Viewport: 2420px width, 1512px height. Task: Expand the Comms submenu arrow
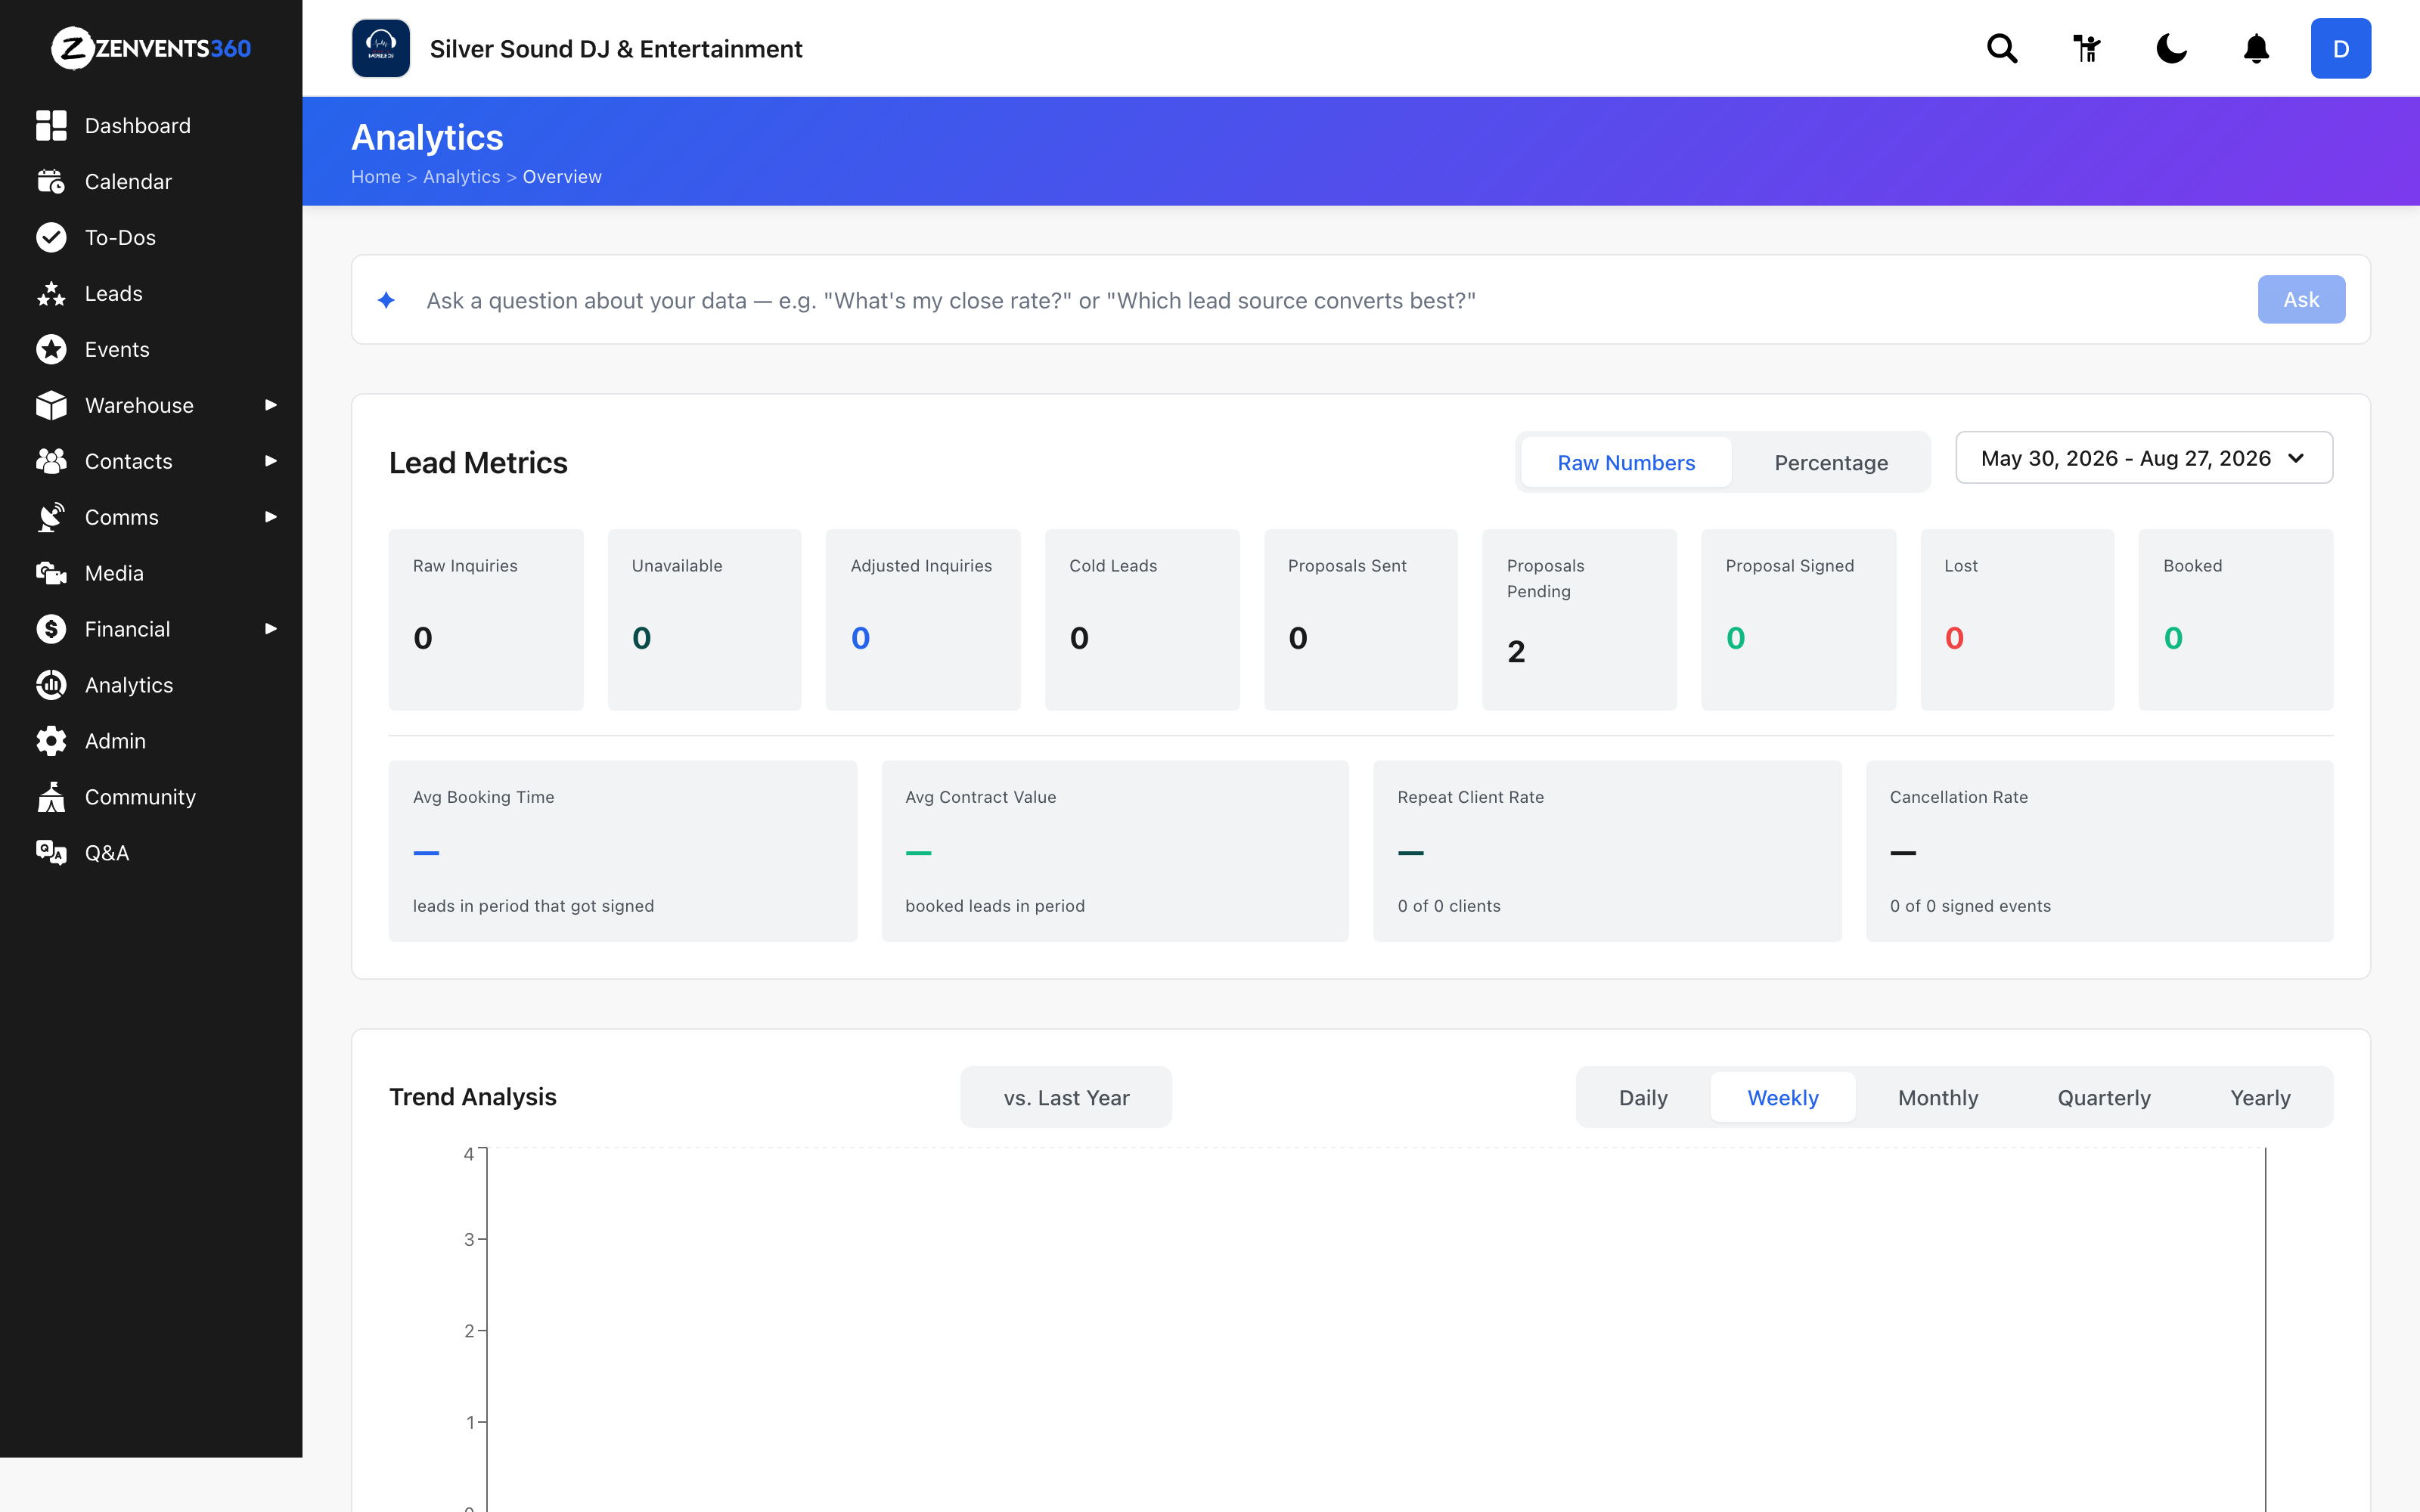270,517
